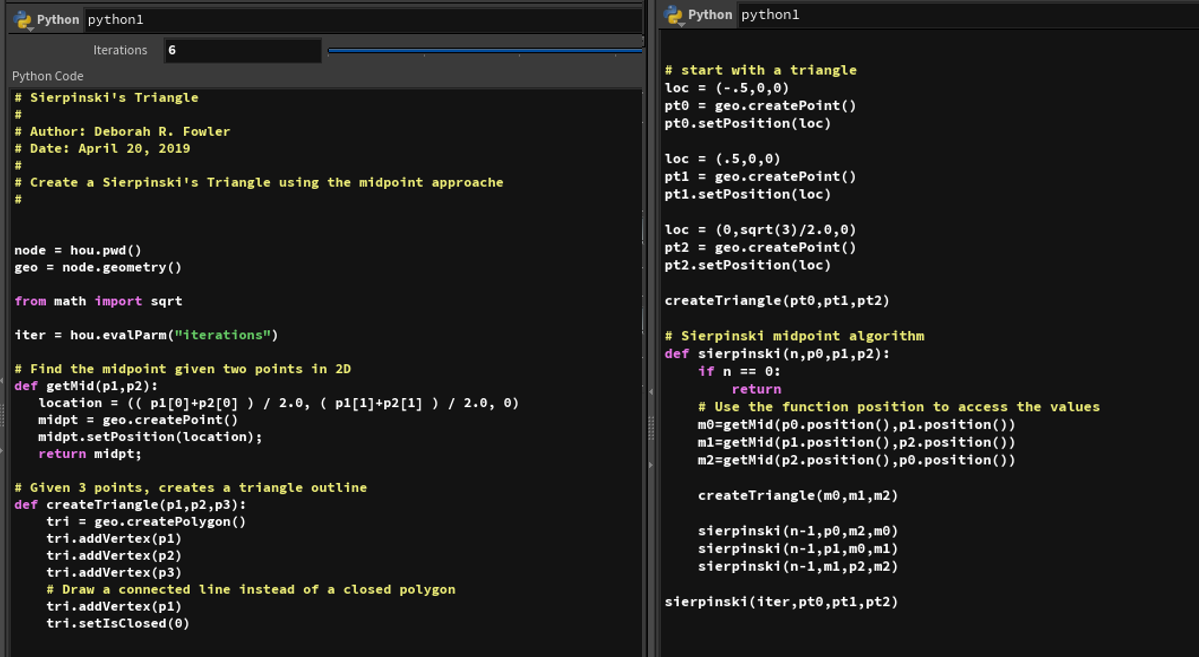Image resolution: width=1199 pixels, height=659 pixels.
Task: Click the Iterations slider track
Action: click(x=485, y=50)
